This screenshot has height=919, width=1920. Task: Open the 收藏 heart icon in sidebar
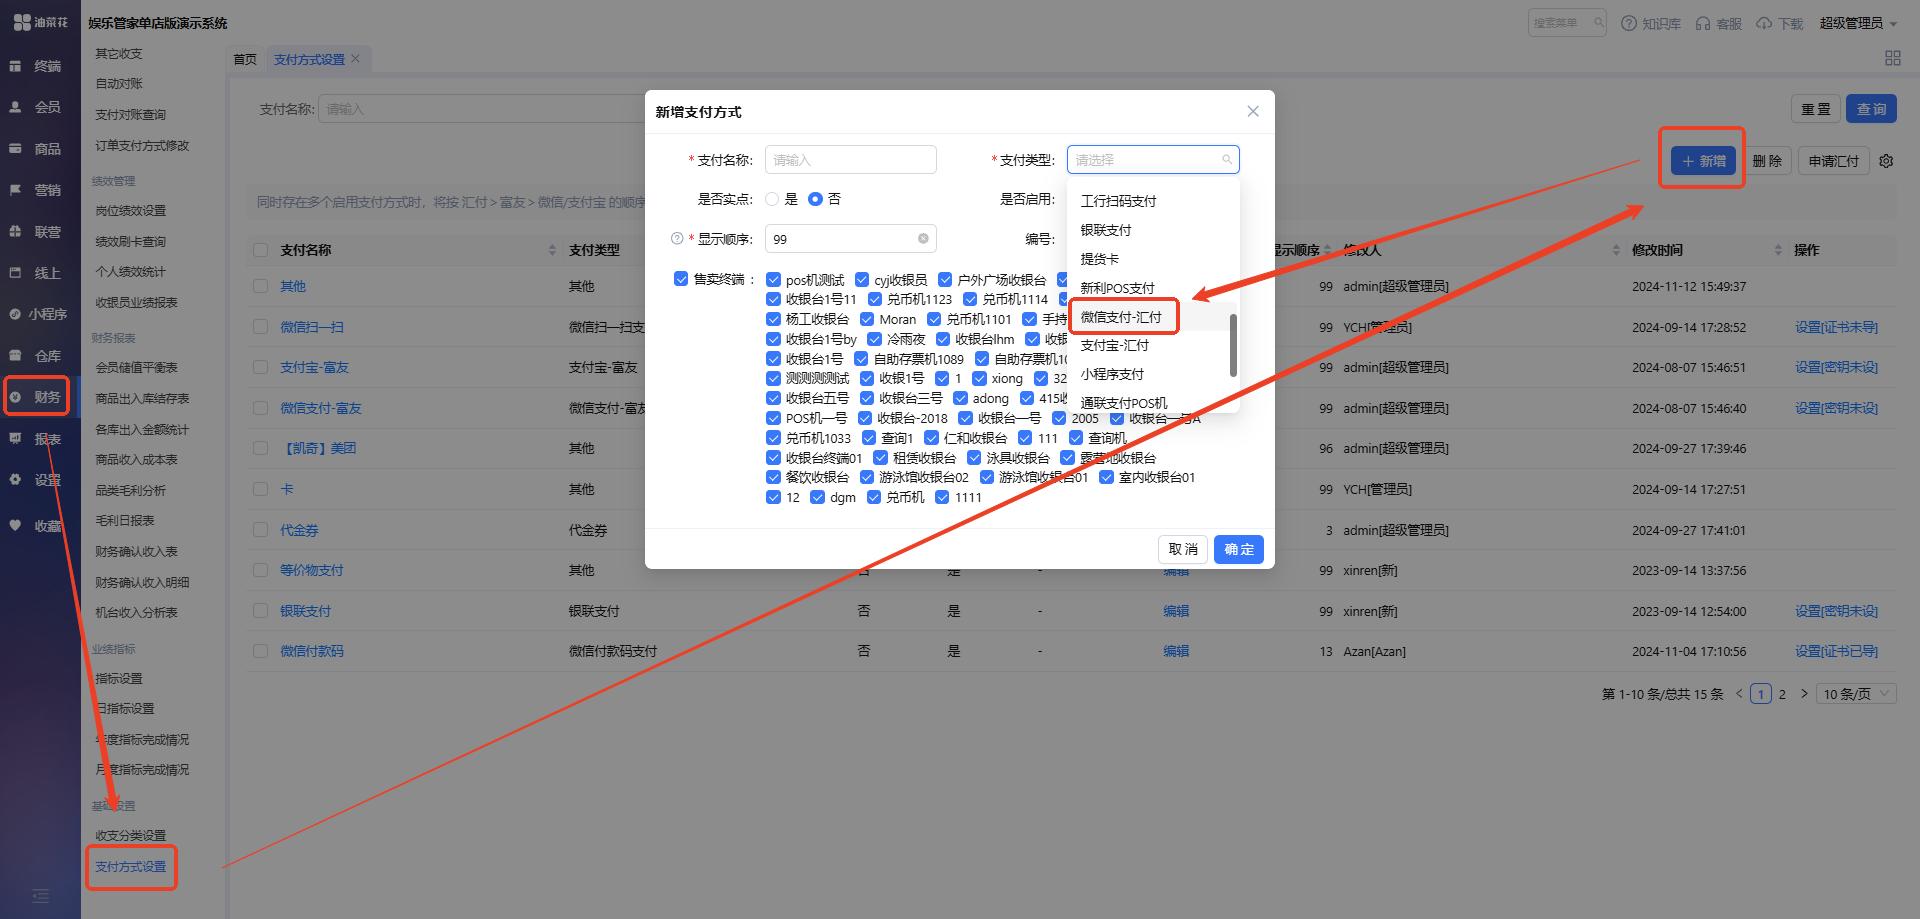15,525
